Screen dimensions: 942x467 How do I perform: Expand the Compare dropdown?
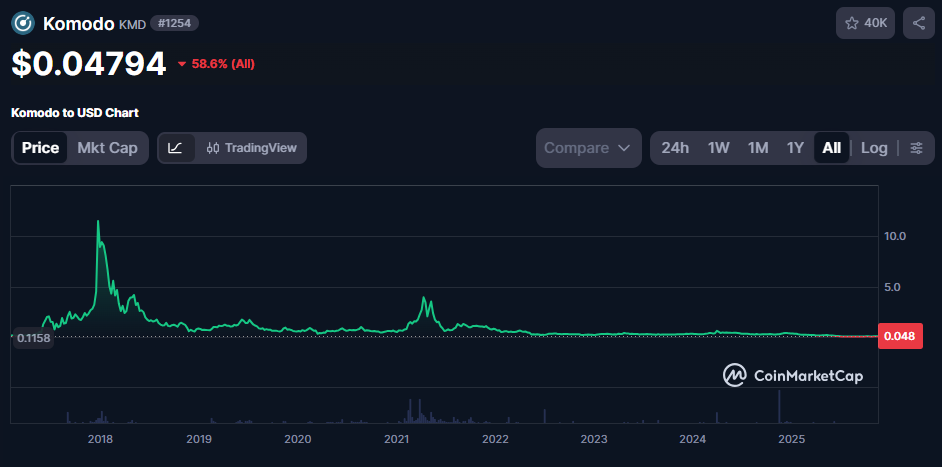pos(588,148)
